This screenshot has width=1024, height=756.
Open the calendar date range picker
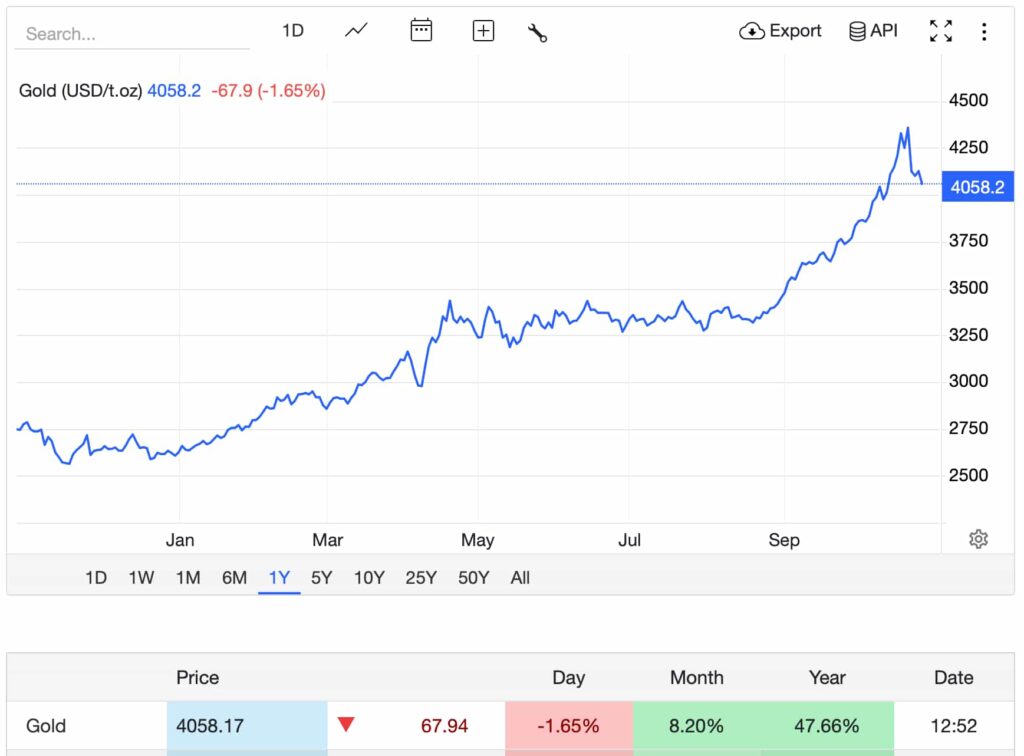pos(421,31)
